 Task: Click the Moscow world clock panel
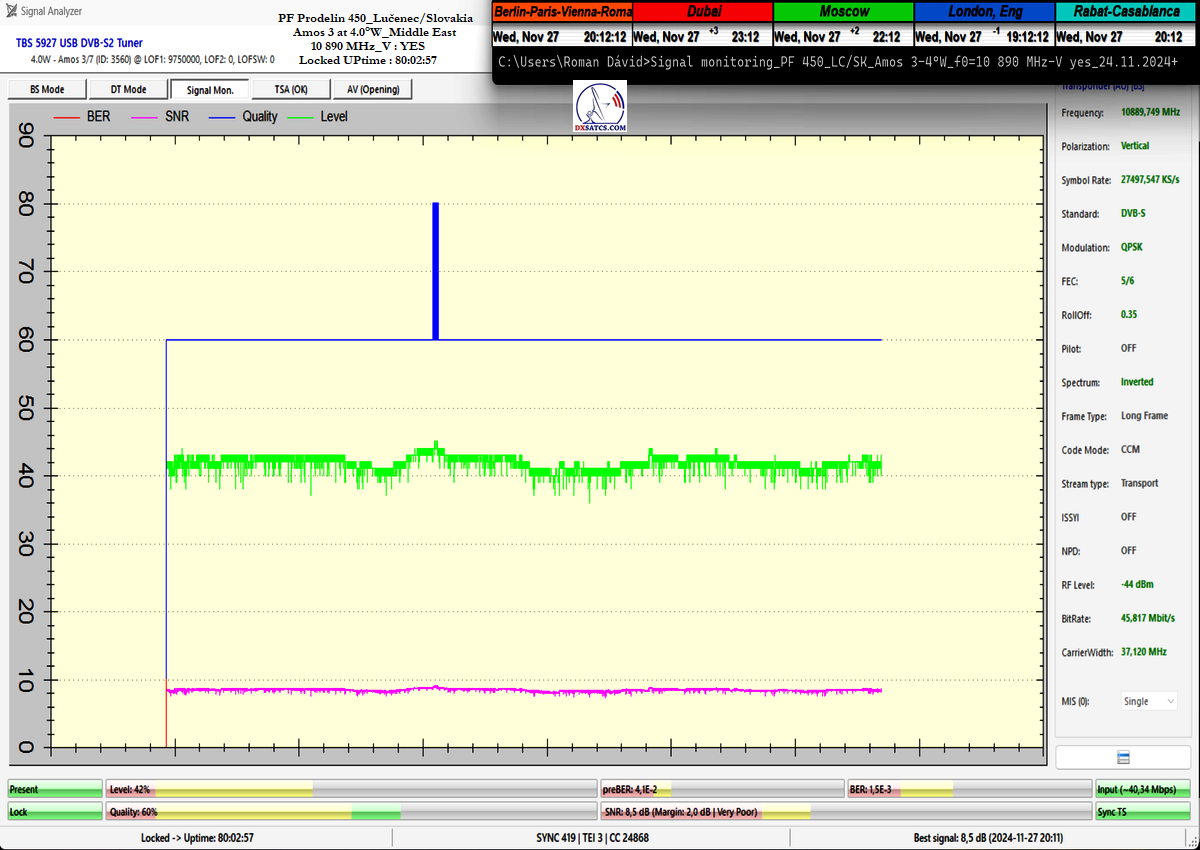[843, 26]
